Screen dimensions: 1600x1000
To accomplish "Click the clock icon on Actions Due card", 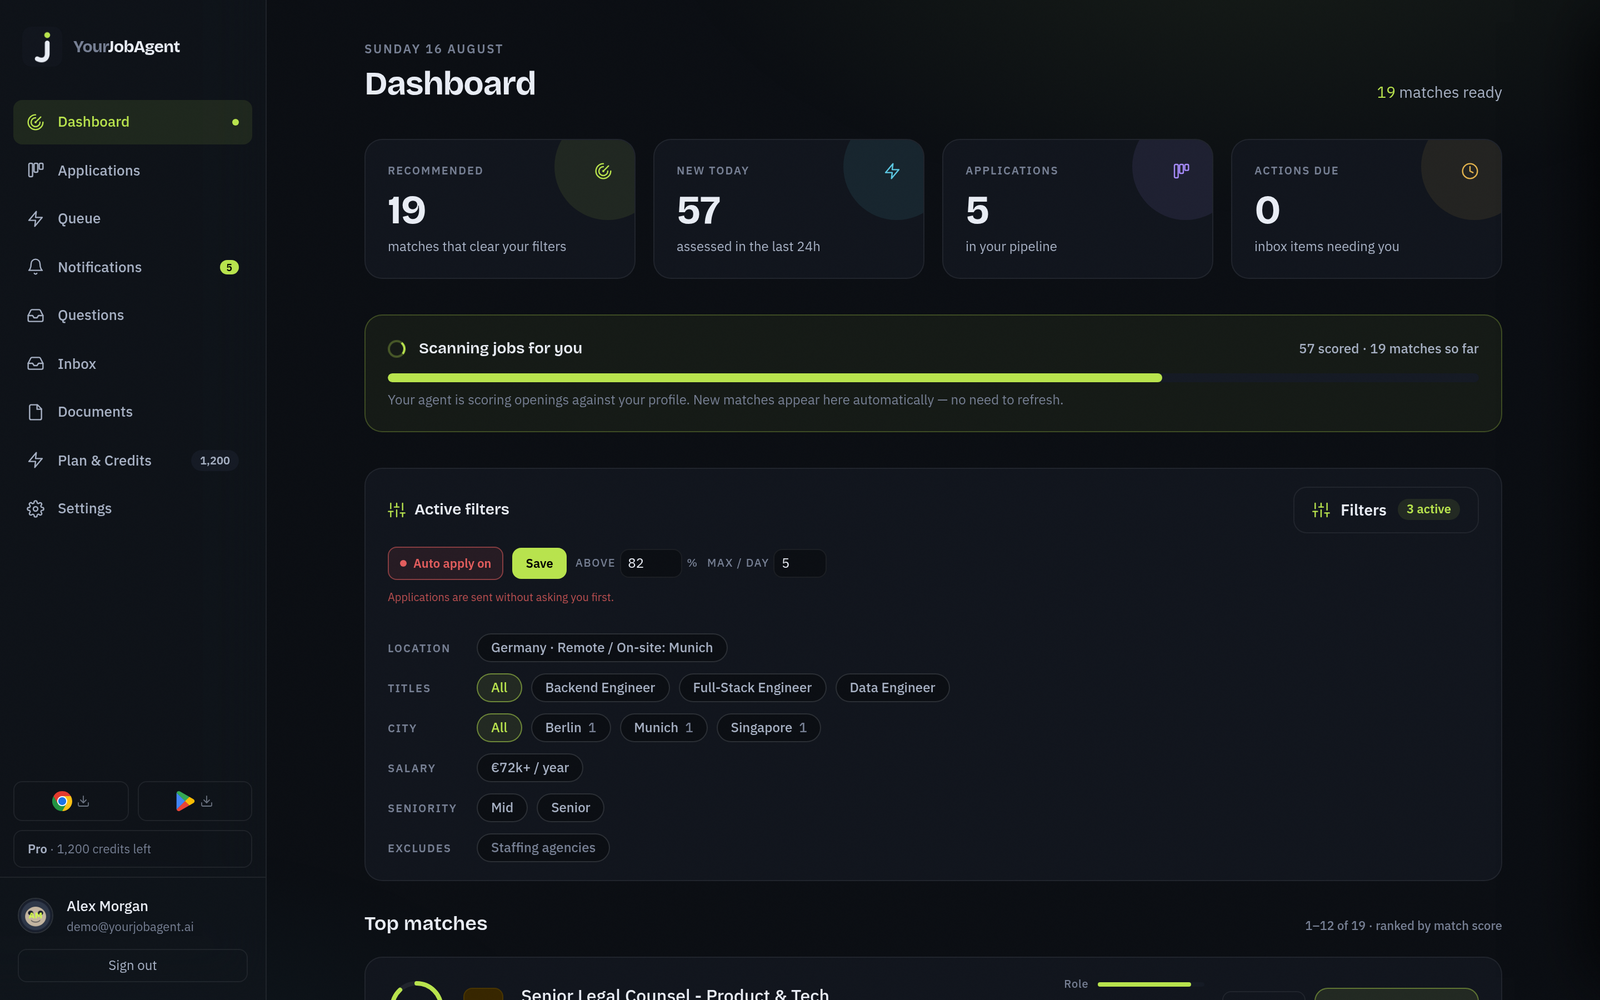I will pyautogui.click(x=1470, y=171).
